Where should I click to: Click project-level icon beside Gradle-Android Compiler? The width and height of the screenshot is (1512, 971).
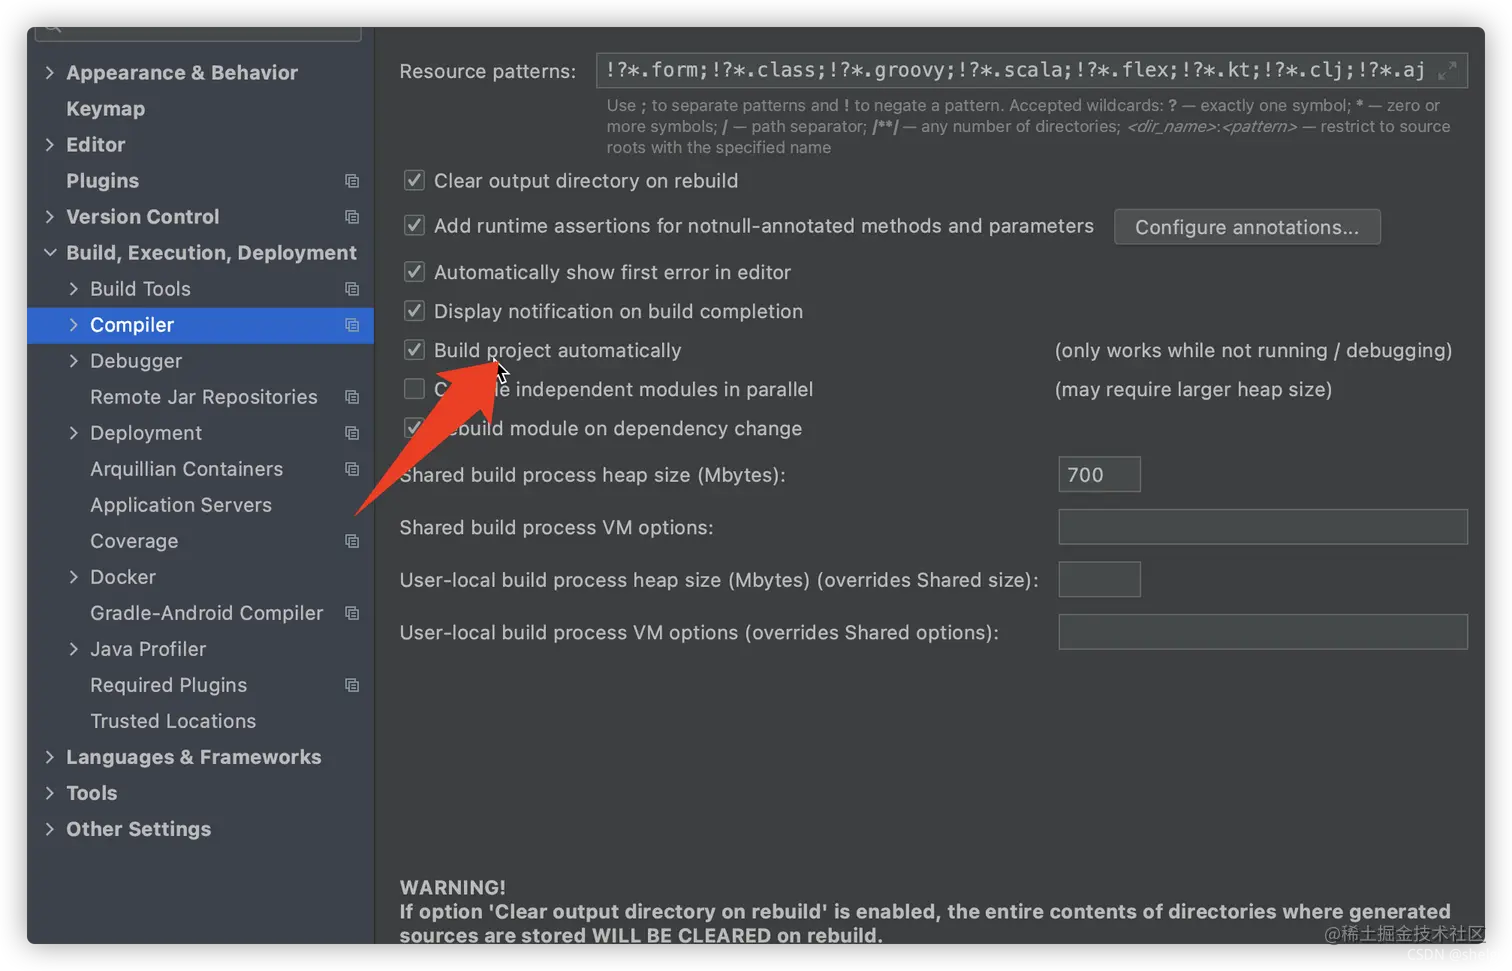(352, 613)
